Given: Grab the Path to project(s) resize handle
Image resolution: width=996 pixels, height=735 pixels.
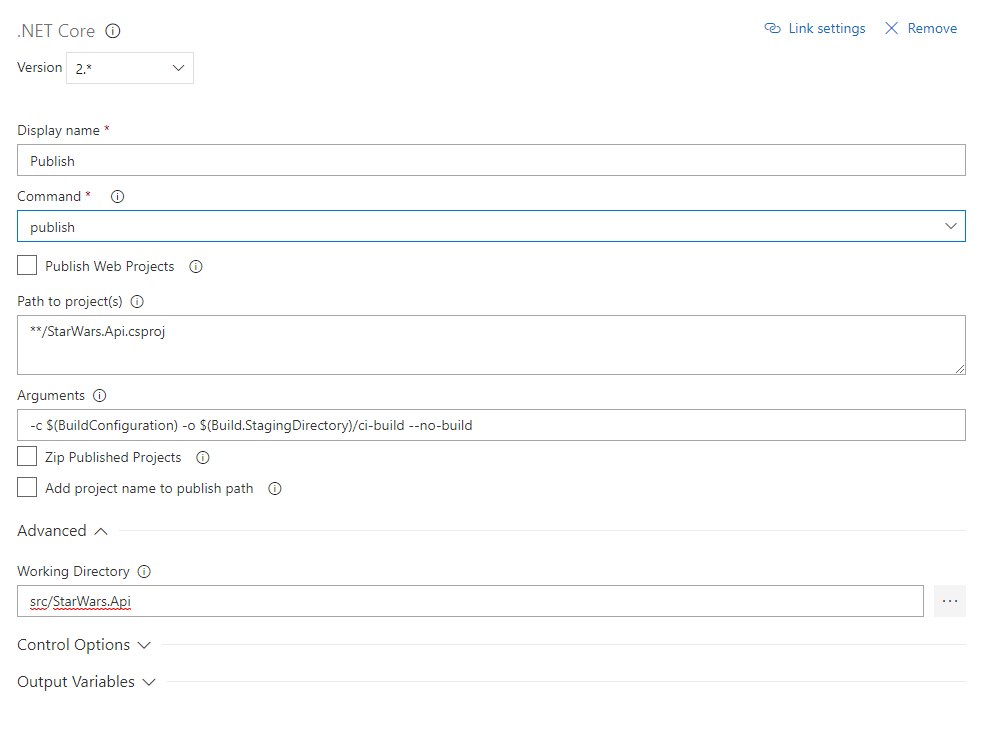Looking at the screenshot, I should coord(960,368).
